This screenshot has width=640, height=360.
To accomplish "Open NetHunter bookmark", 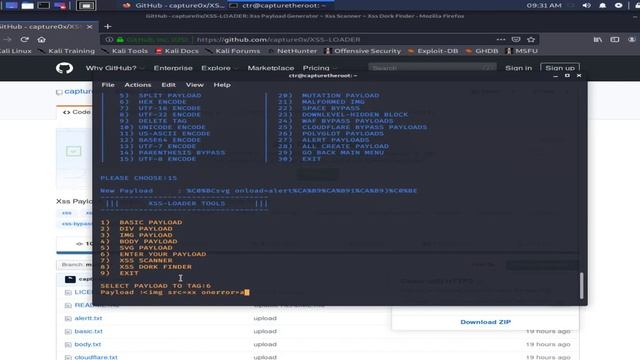I will tap(292, 51).
